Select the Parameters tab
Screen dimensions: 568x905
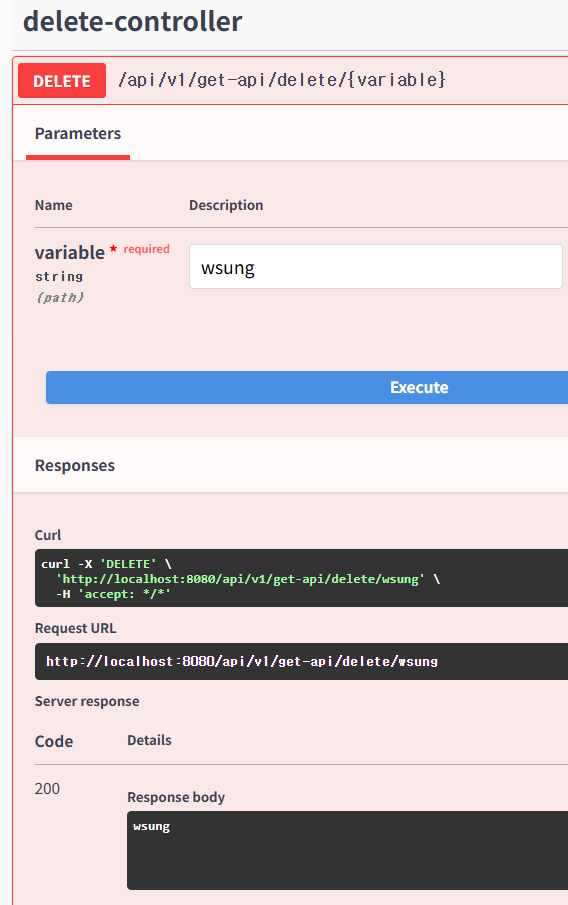[x=78, y=134]
